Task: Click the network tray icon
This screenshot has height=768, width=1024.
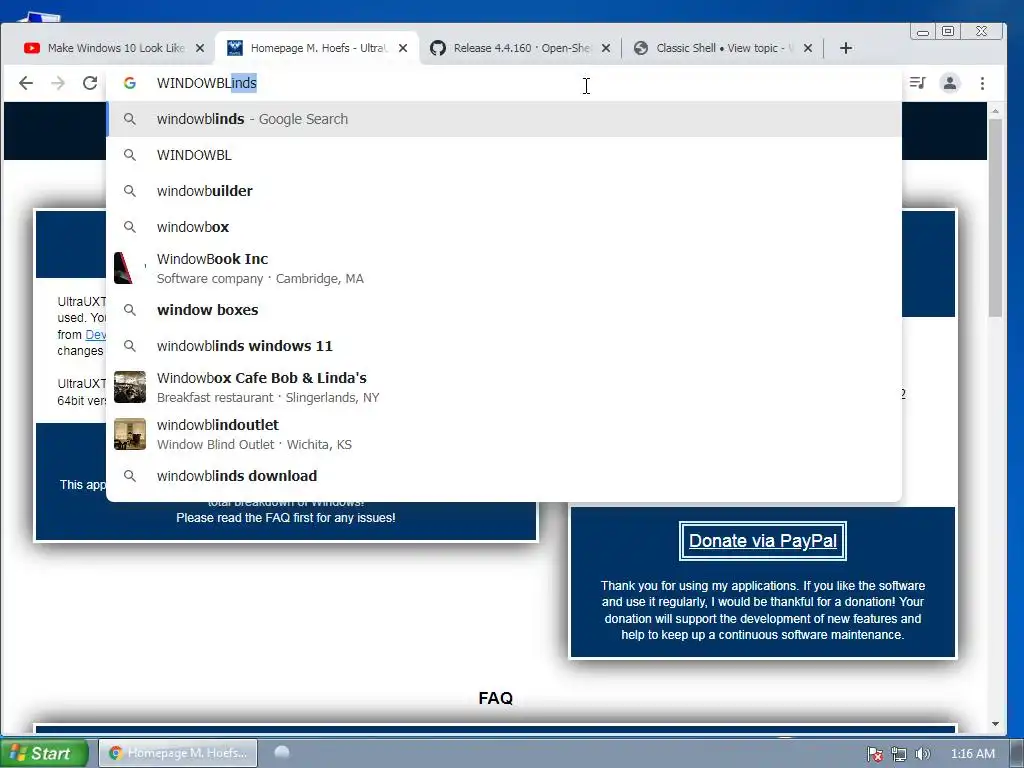Action: pos(899,754)
